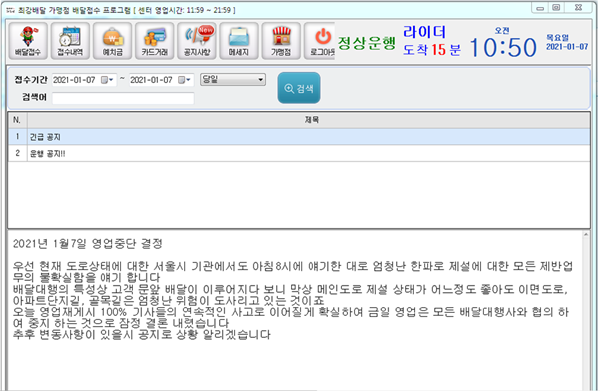
Task: Click the 검색 search button
Action: pyautogui.click(x=299, y=88)
